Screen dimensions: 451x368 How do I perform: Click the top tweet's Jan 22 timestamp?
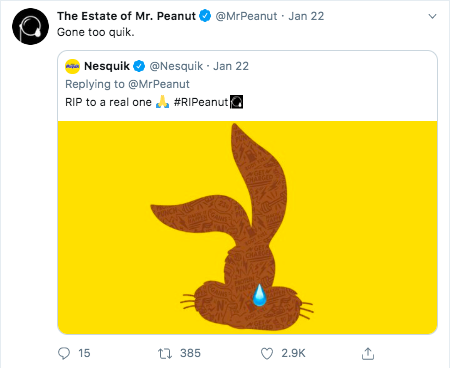tap(306, 16)
